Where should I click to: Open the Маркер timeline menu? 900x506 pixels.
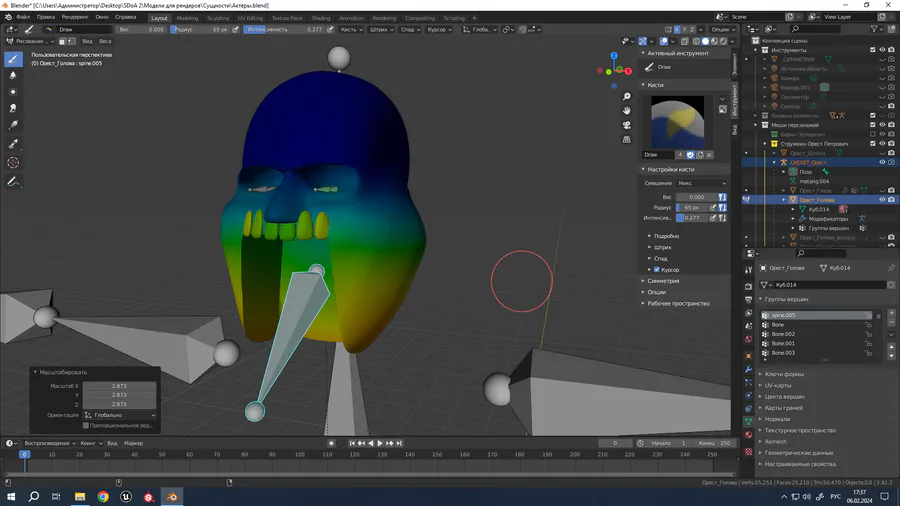[133, 443]
